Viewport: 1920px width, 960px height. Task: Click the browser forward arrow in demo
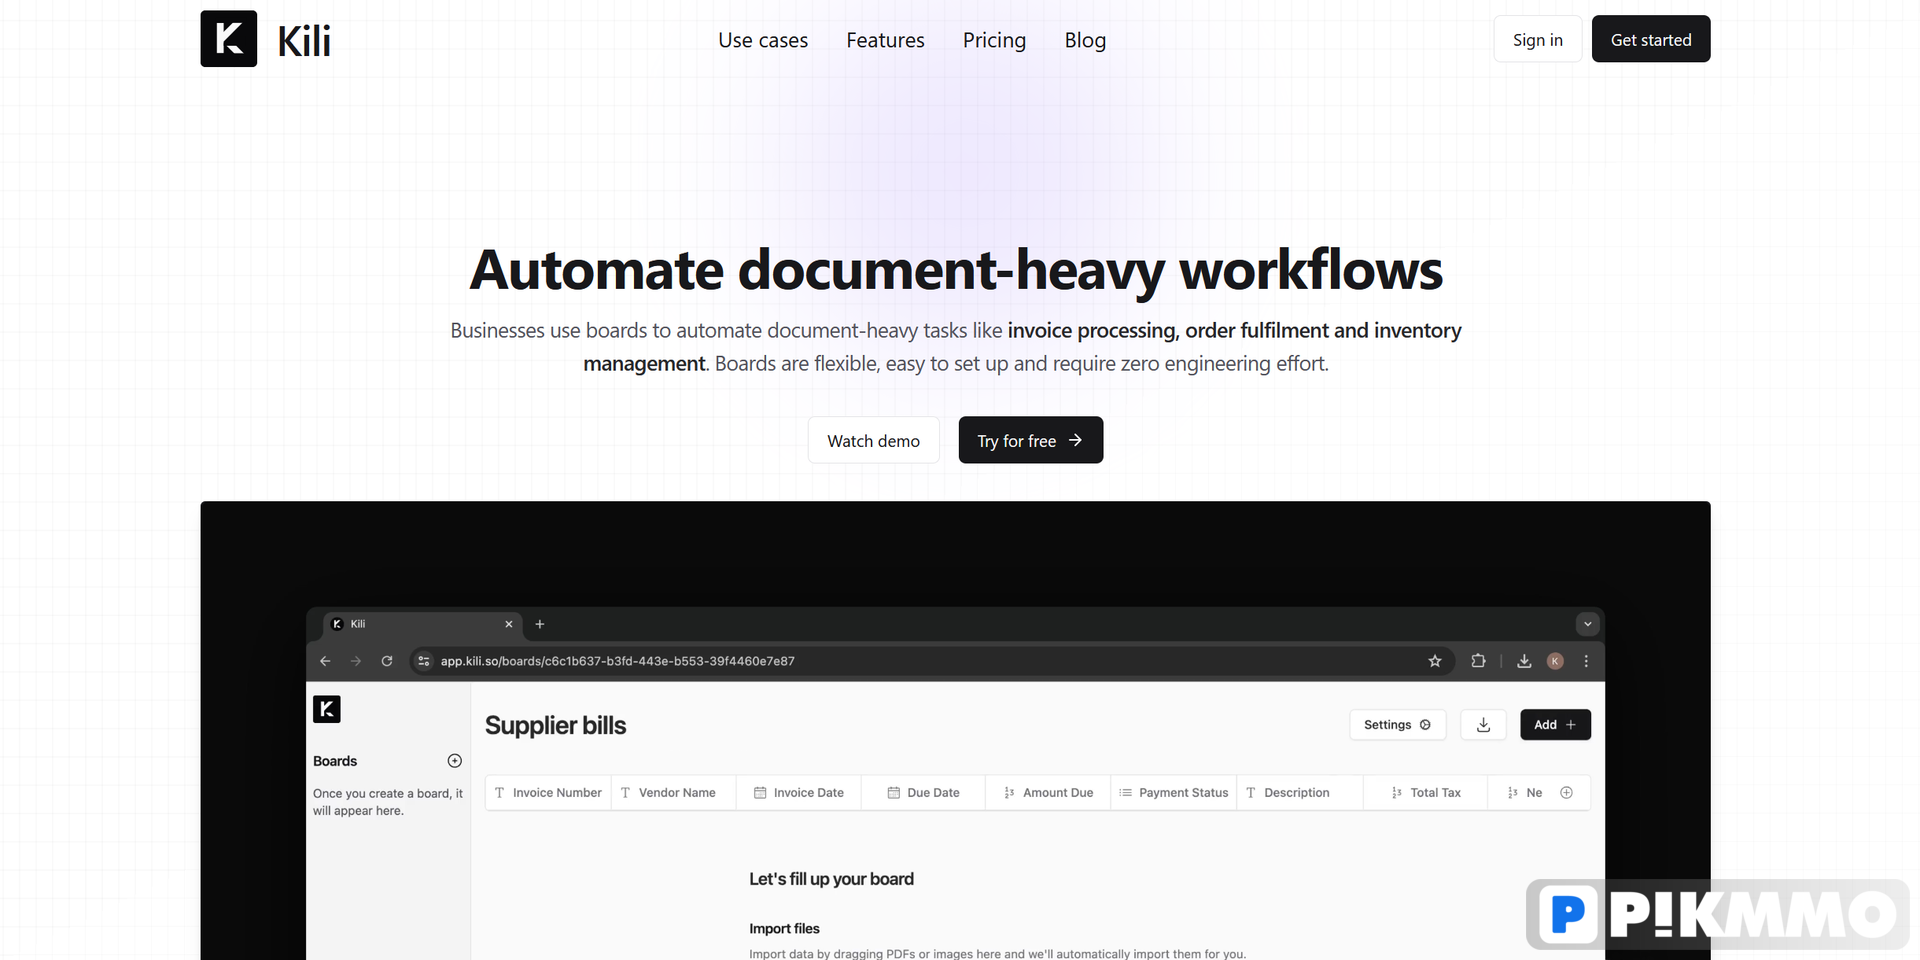coord(355,661)
